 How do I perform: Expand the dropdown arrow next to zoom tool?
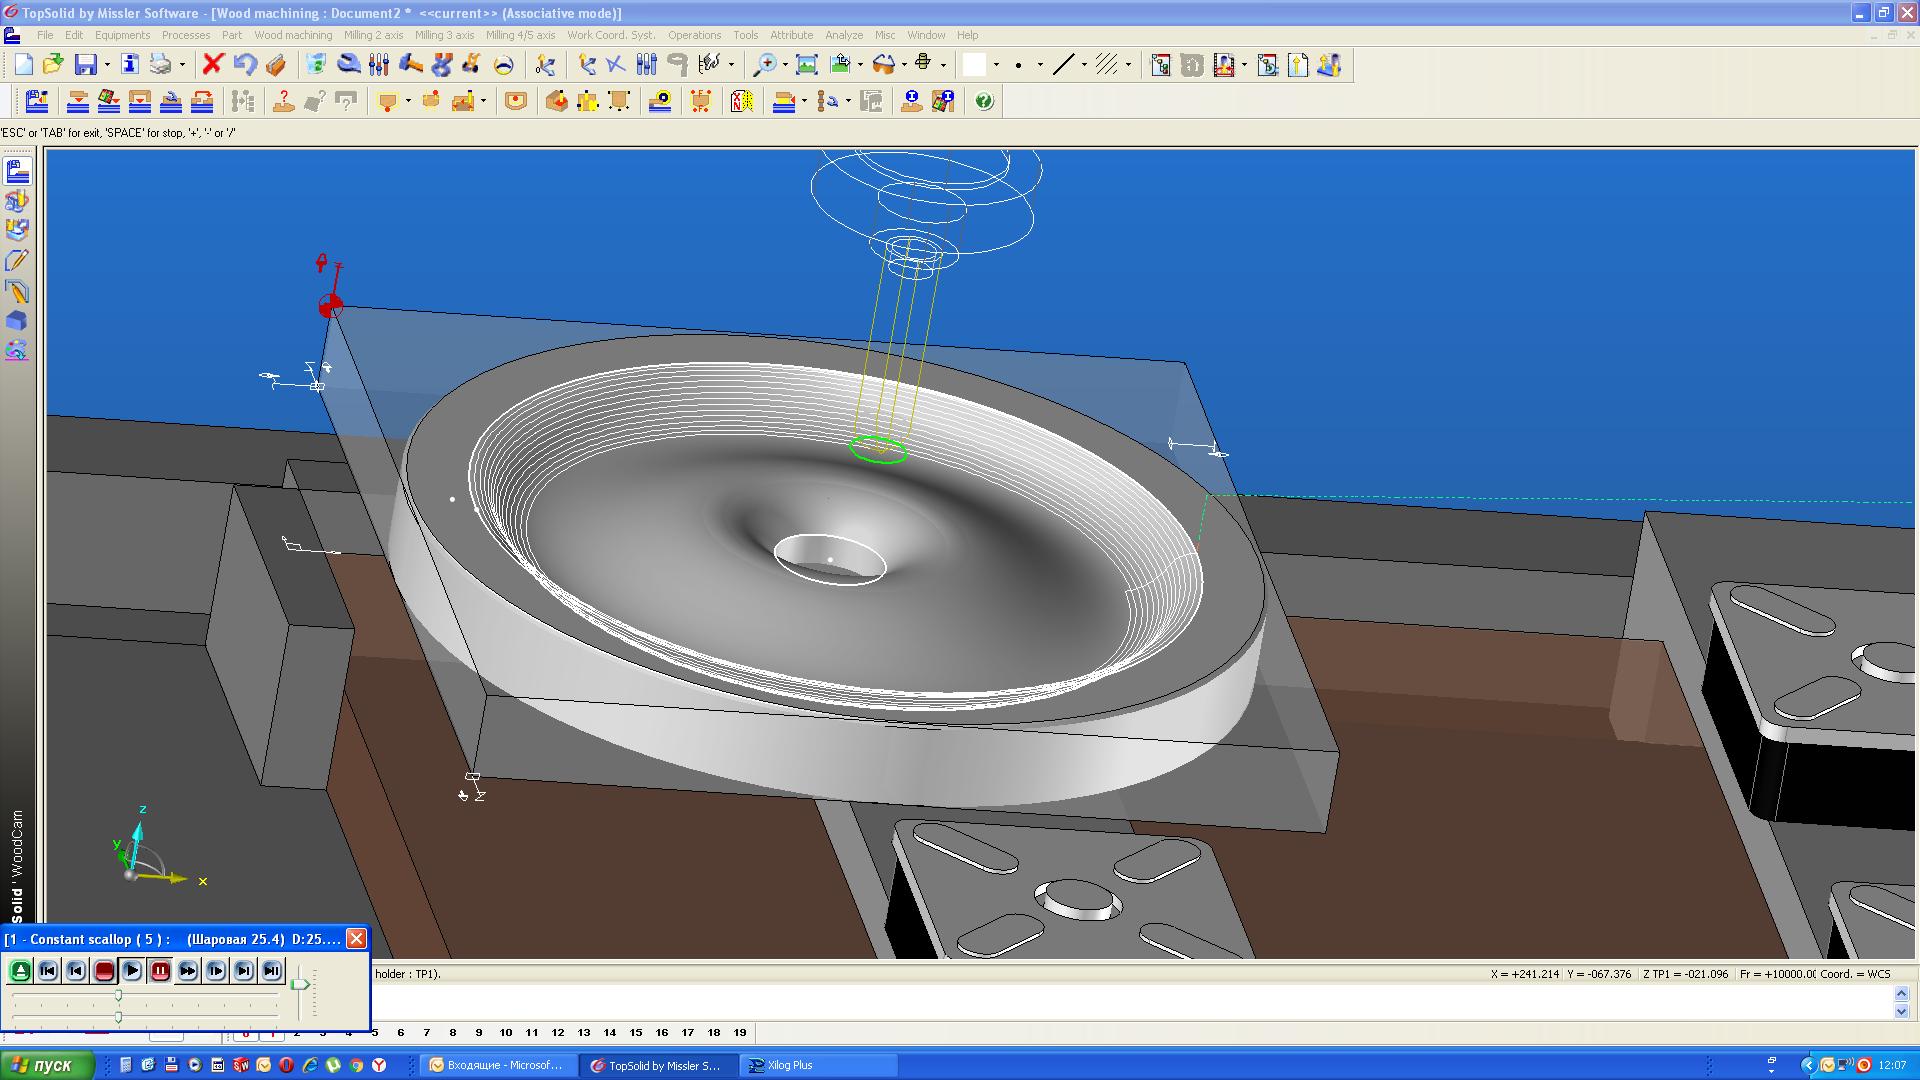(785, 65)
